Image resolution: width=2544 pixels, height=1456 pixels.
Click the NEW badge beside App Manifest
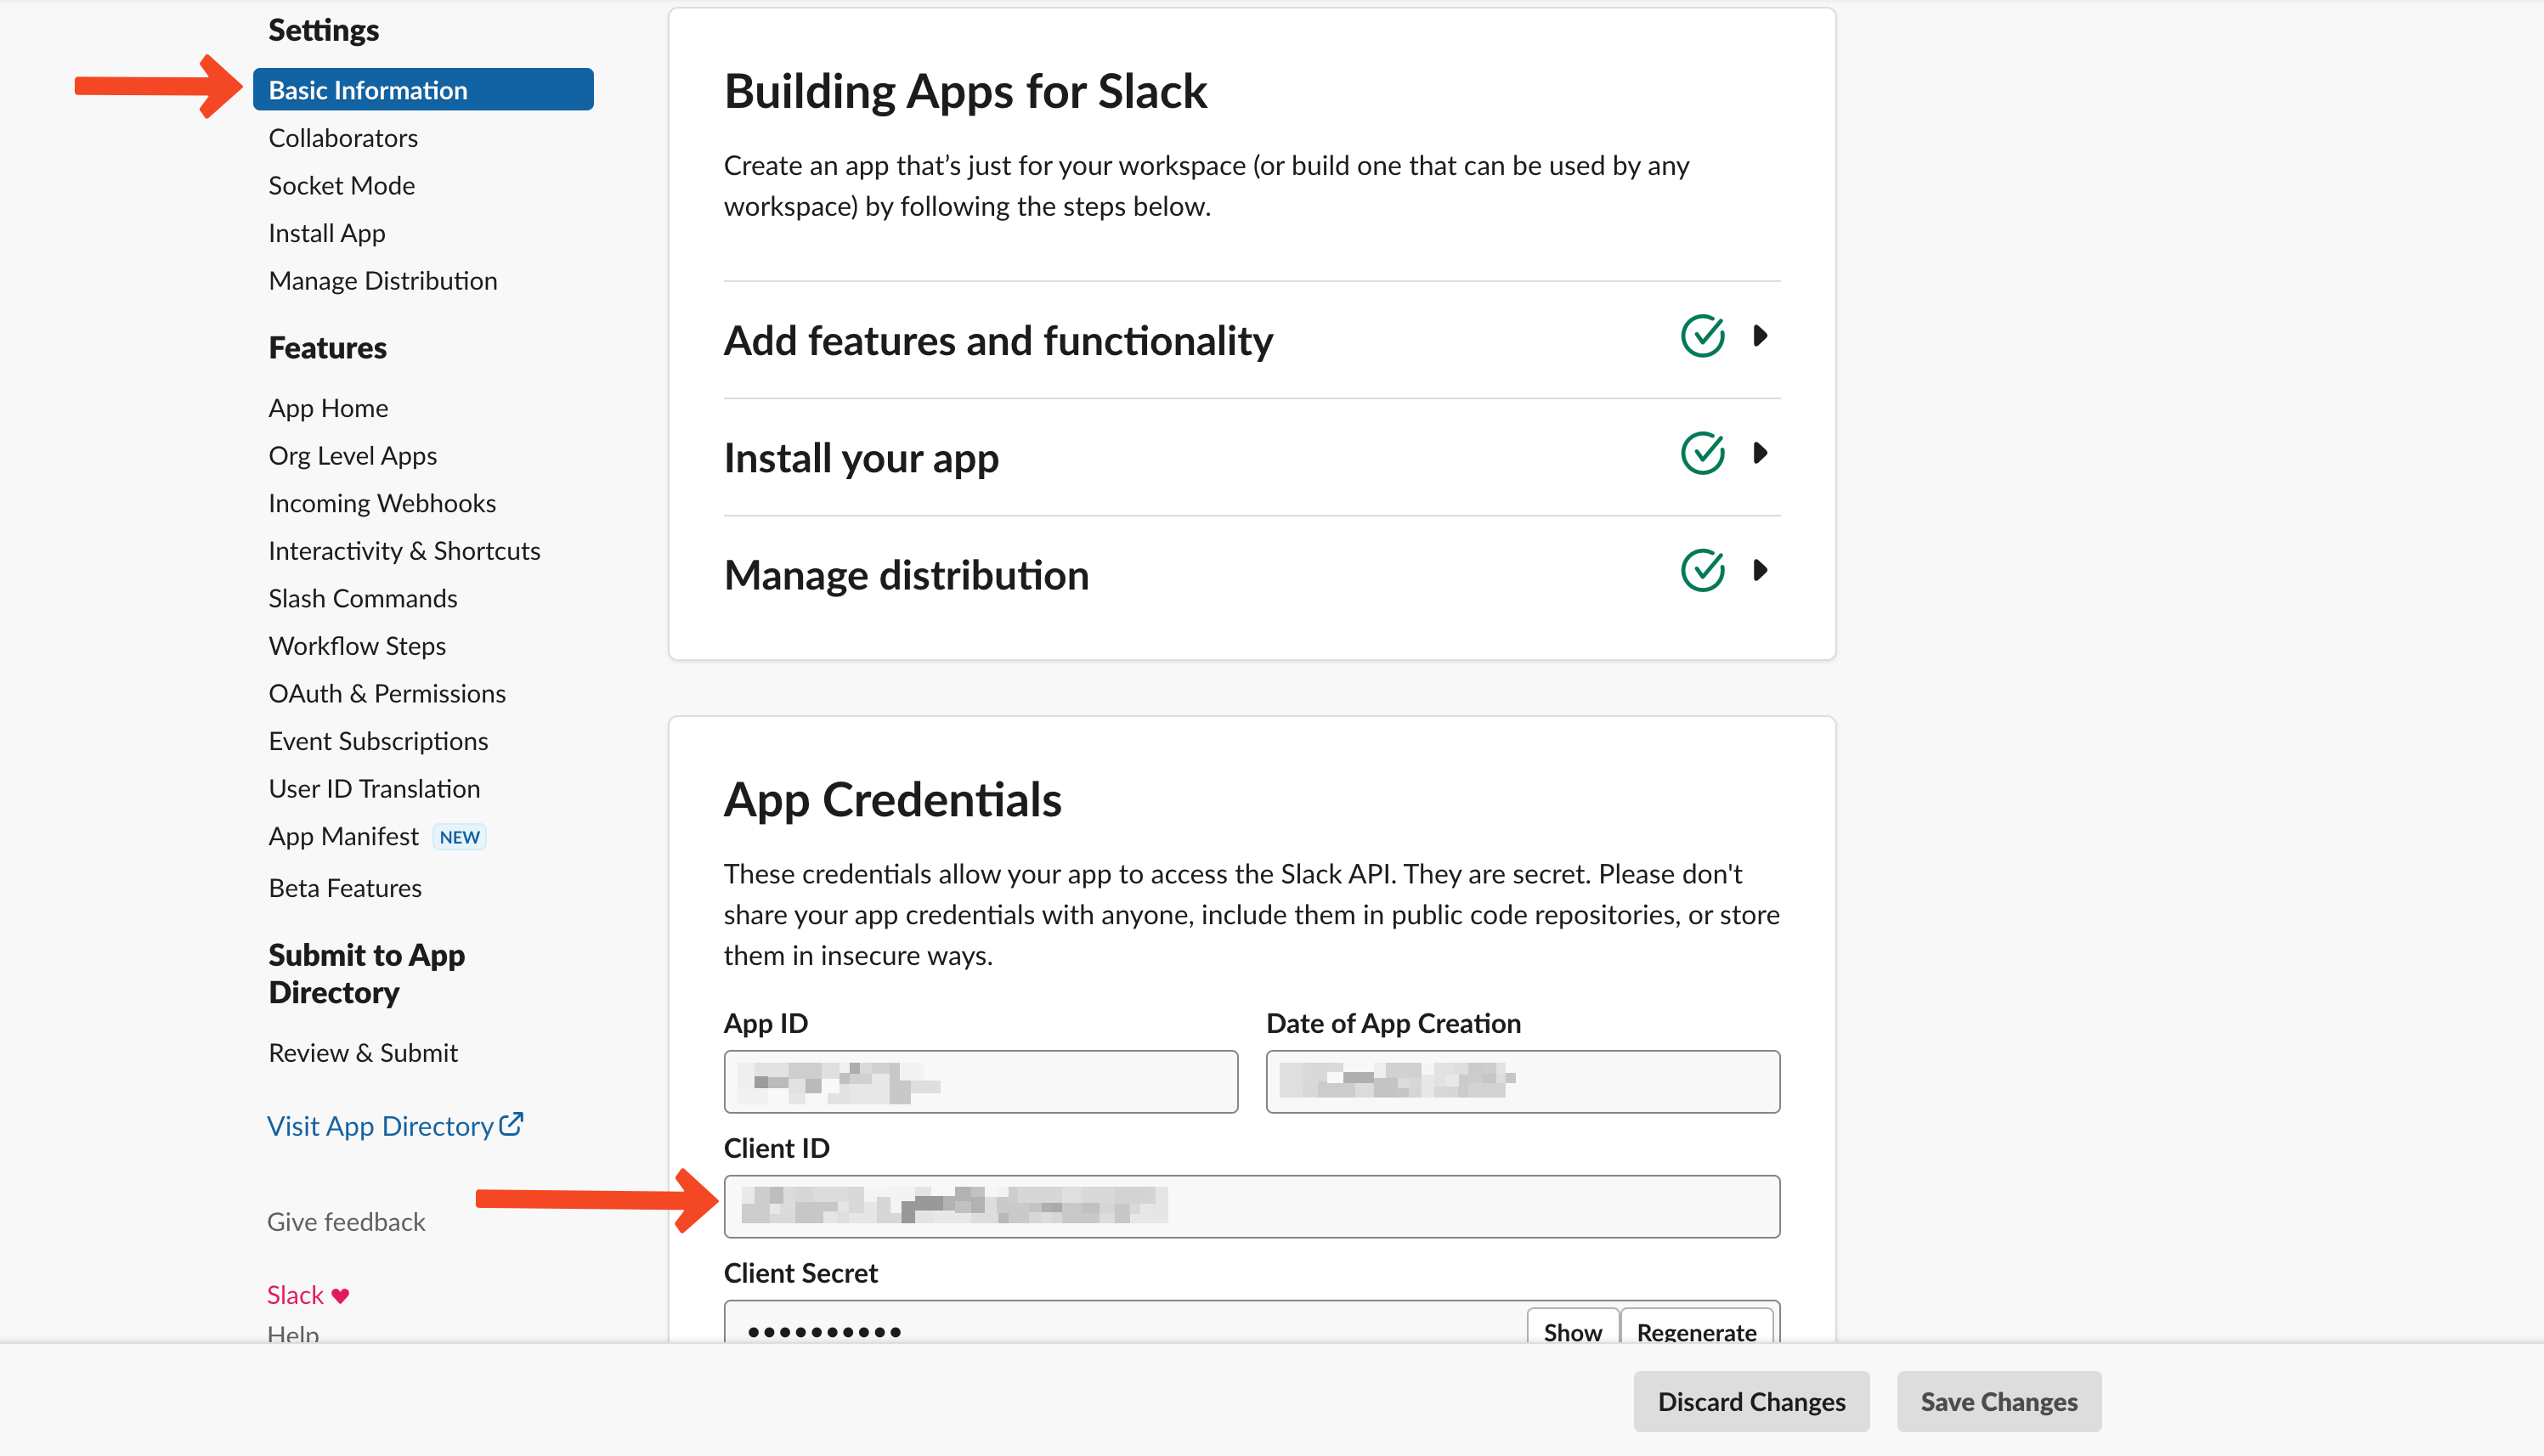459,837
